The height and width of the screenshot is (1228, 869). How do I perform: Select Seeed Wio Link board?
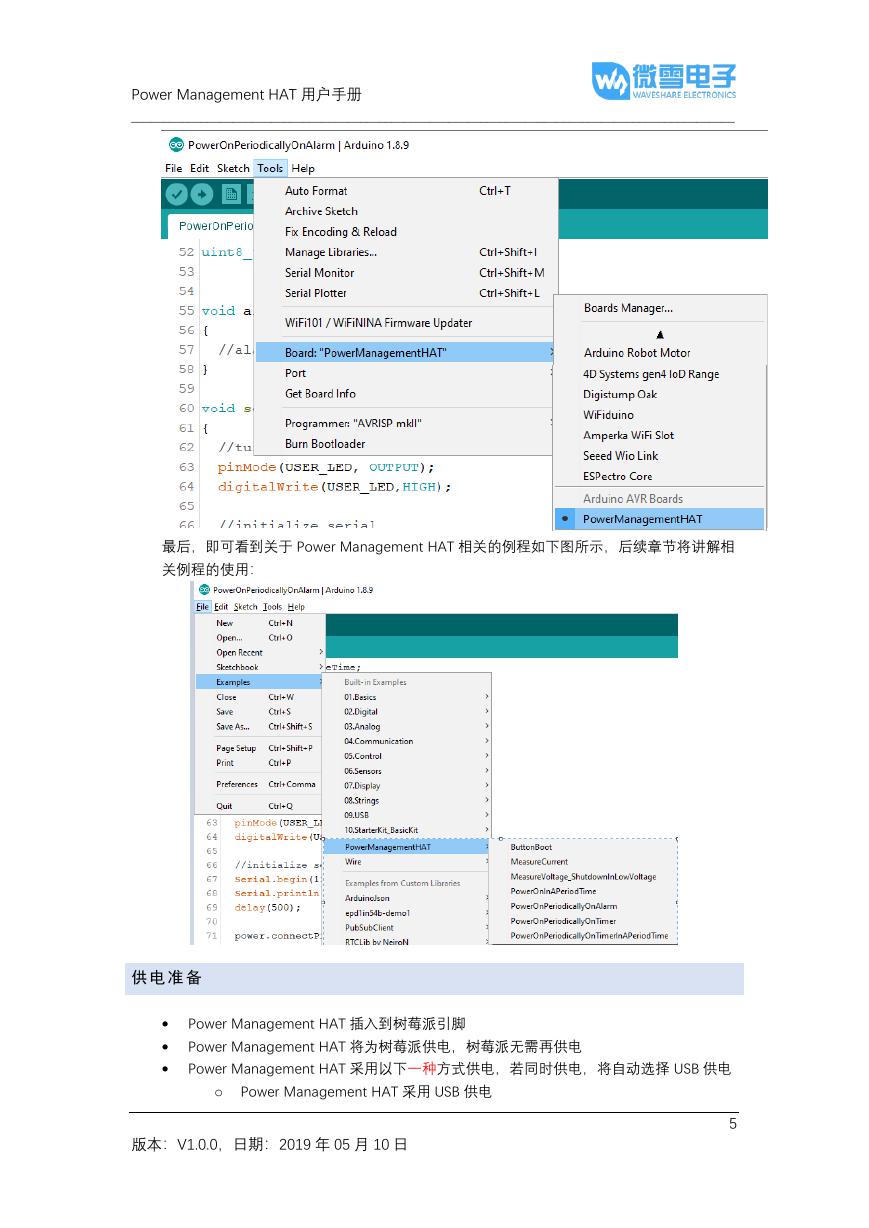pos(659,455)
